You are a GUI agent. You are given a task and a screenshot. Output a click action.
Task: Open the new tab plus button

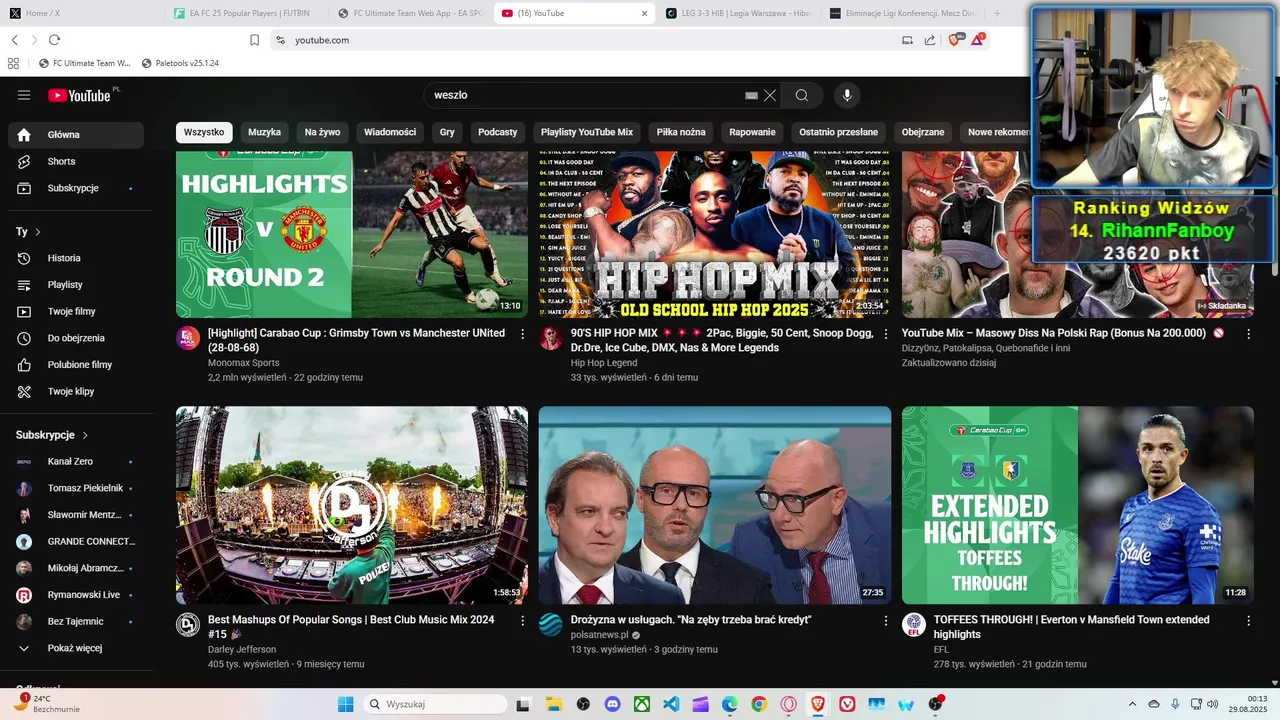click(996, 14)
